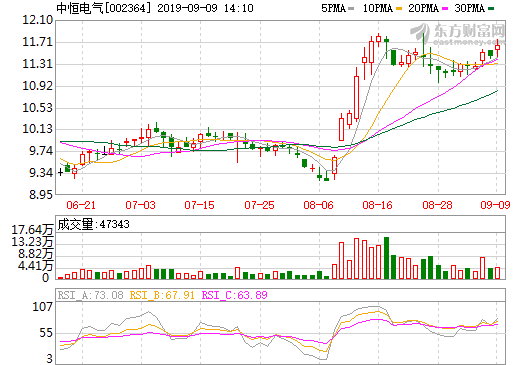
Task: Click the 11.71 price axis label
Action: (x=38, y=42)
